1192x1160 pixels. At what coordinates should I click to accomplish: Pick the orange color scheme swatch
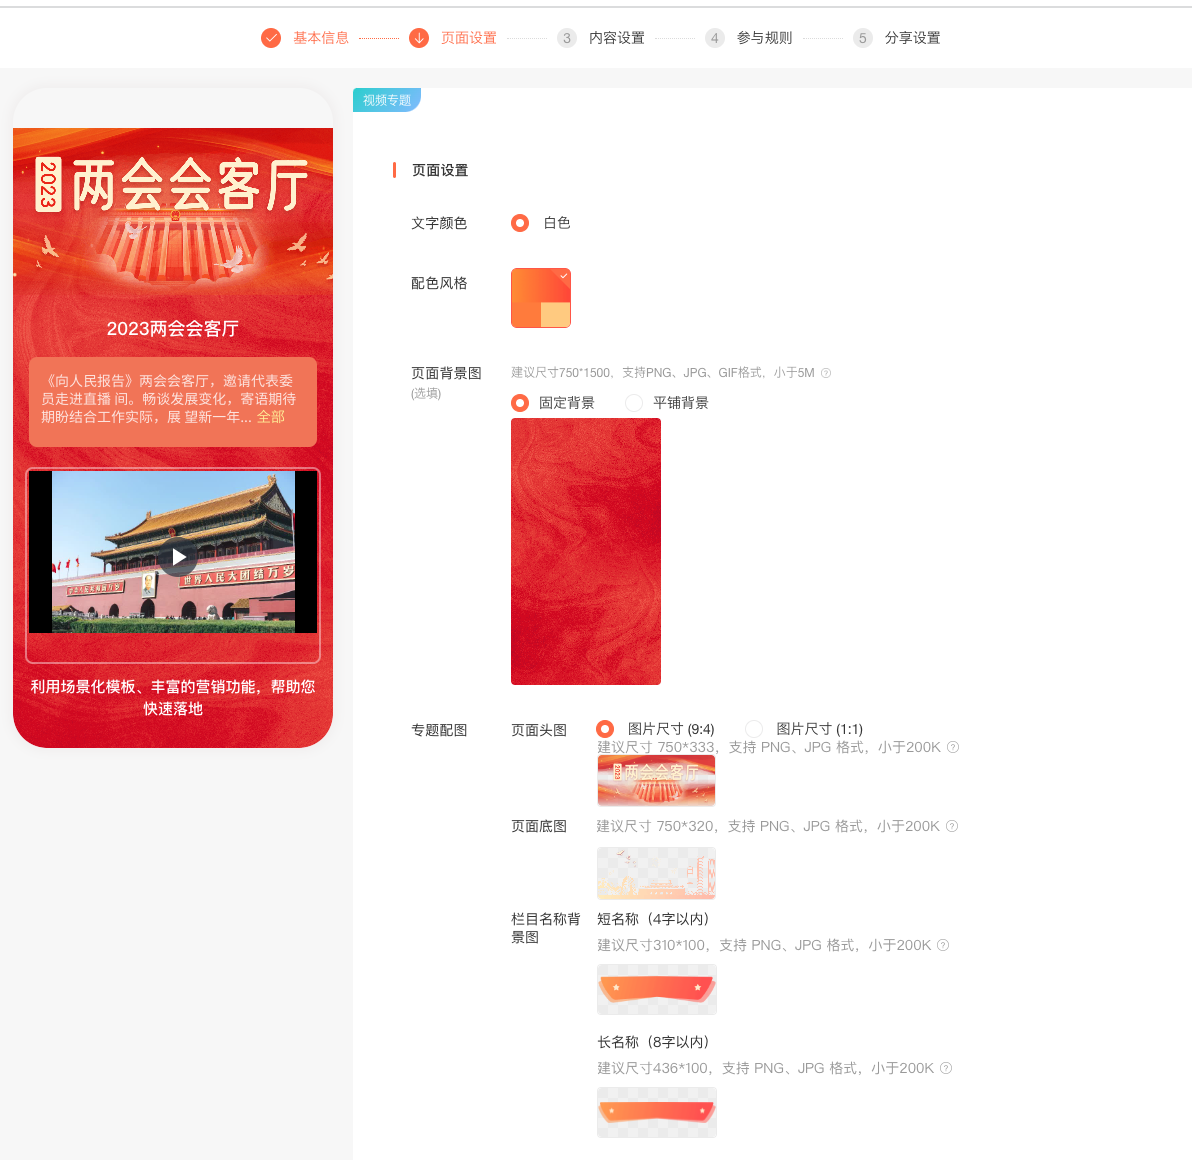[x=541, y=298]
